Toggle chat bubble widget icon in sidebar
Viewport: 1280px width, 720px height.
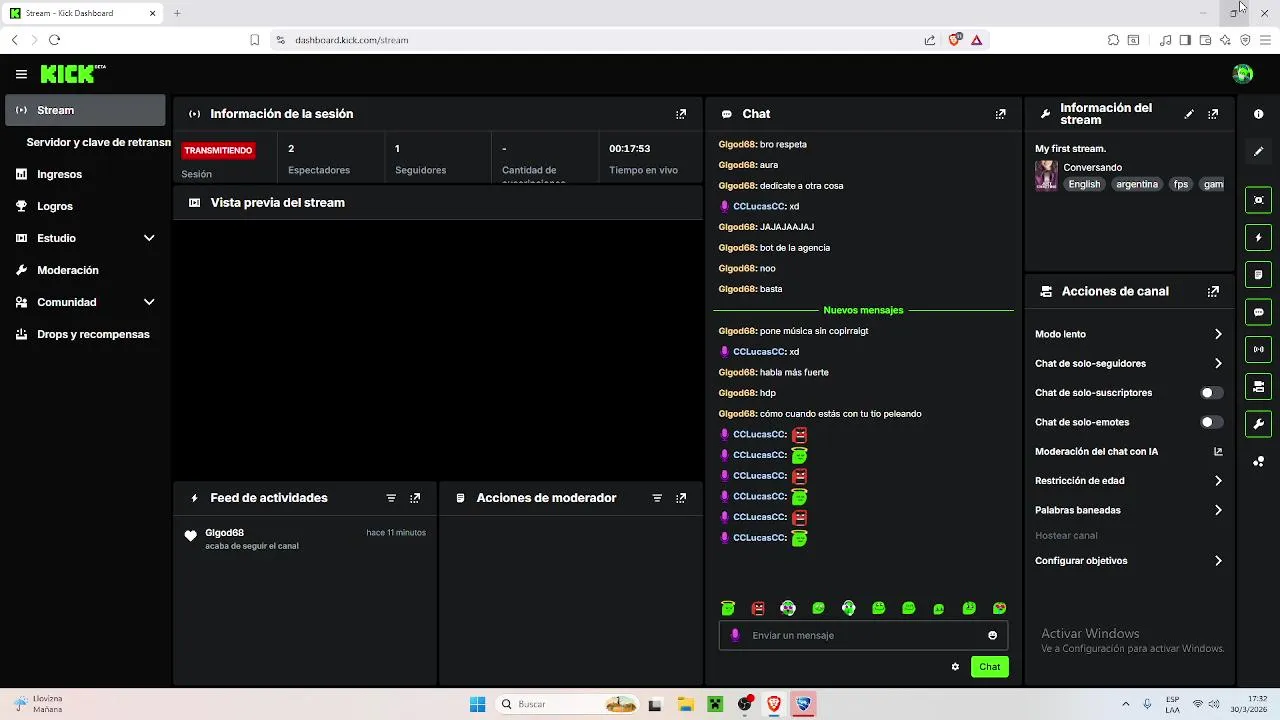pyautogui.click(x=1258, y=312)
